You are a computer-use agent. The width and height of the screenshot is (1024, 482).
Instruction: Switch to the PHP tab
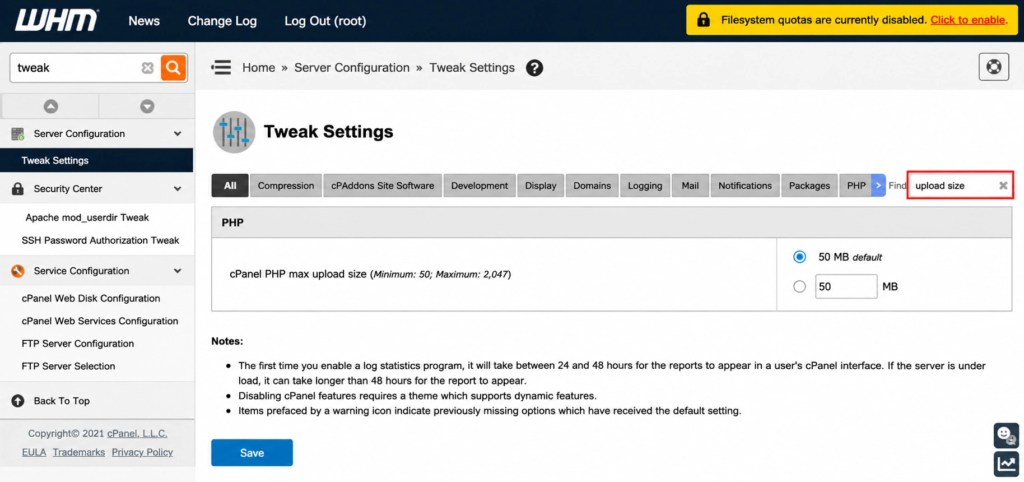click(856, 185)
